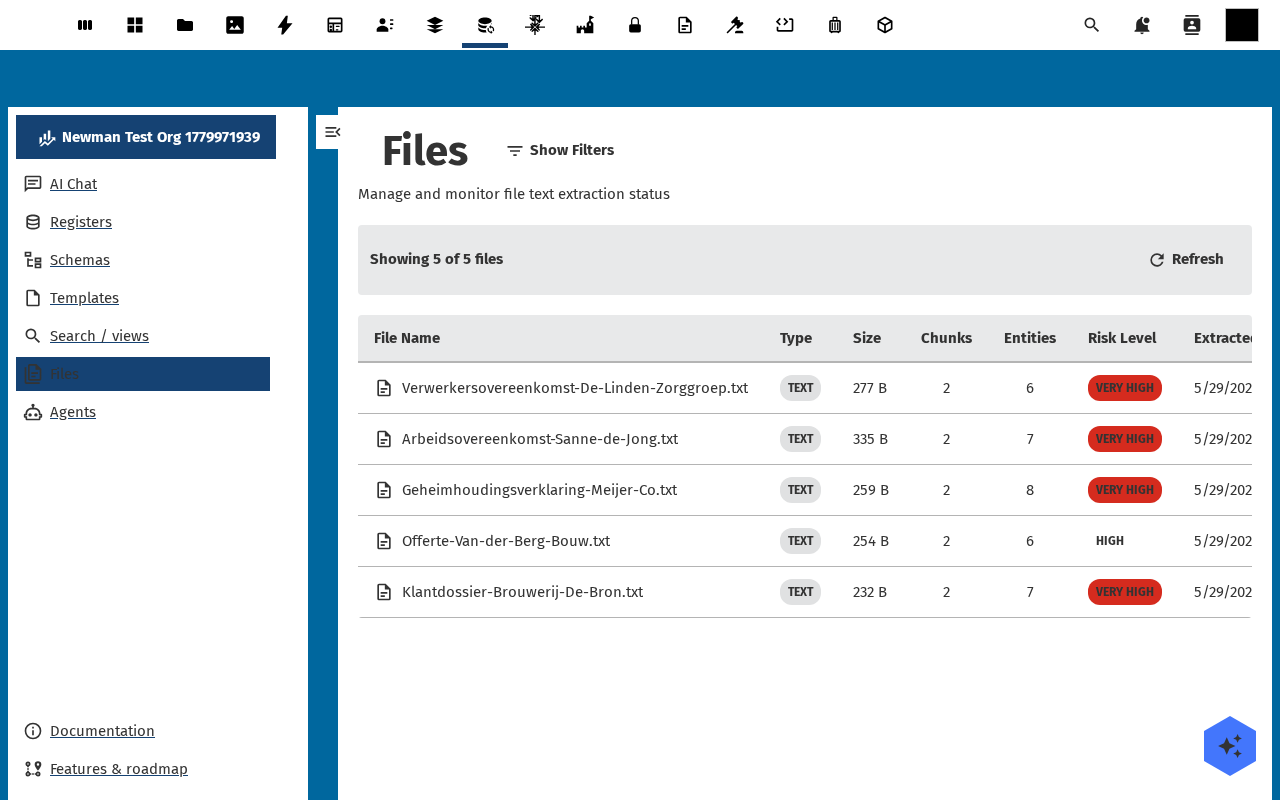Open the code brackets icon in the top bar
This screenshot has height=800, width=1280.
785,25
